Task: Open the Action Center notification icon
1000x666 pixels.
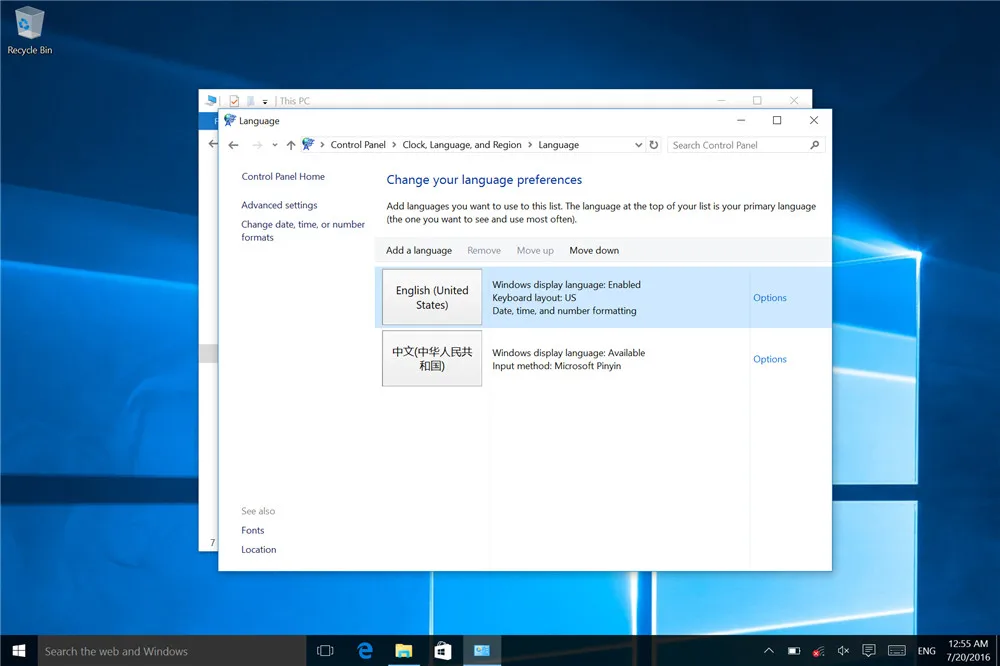Action: [x=869, y=651]
